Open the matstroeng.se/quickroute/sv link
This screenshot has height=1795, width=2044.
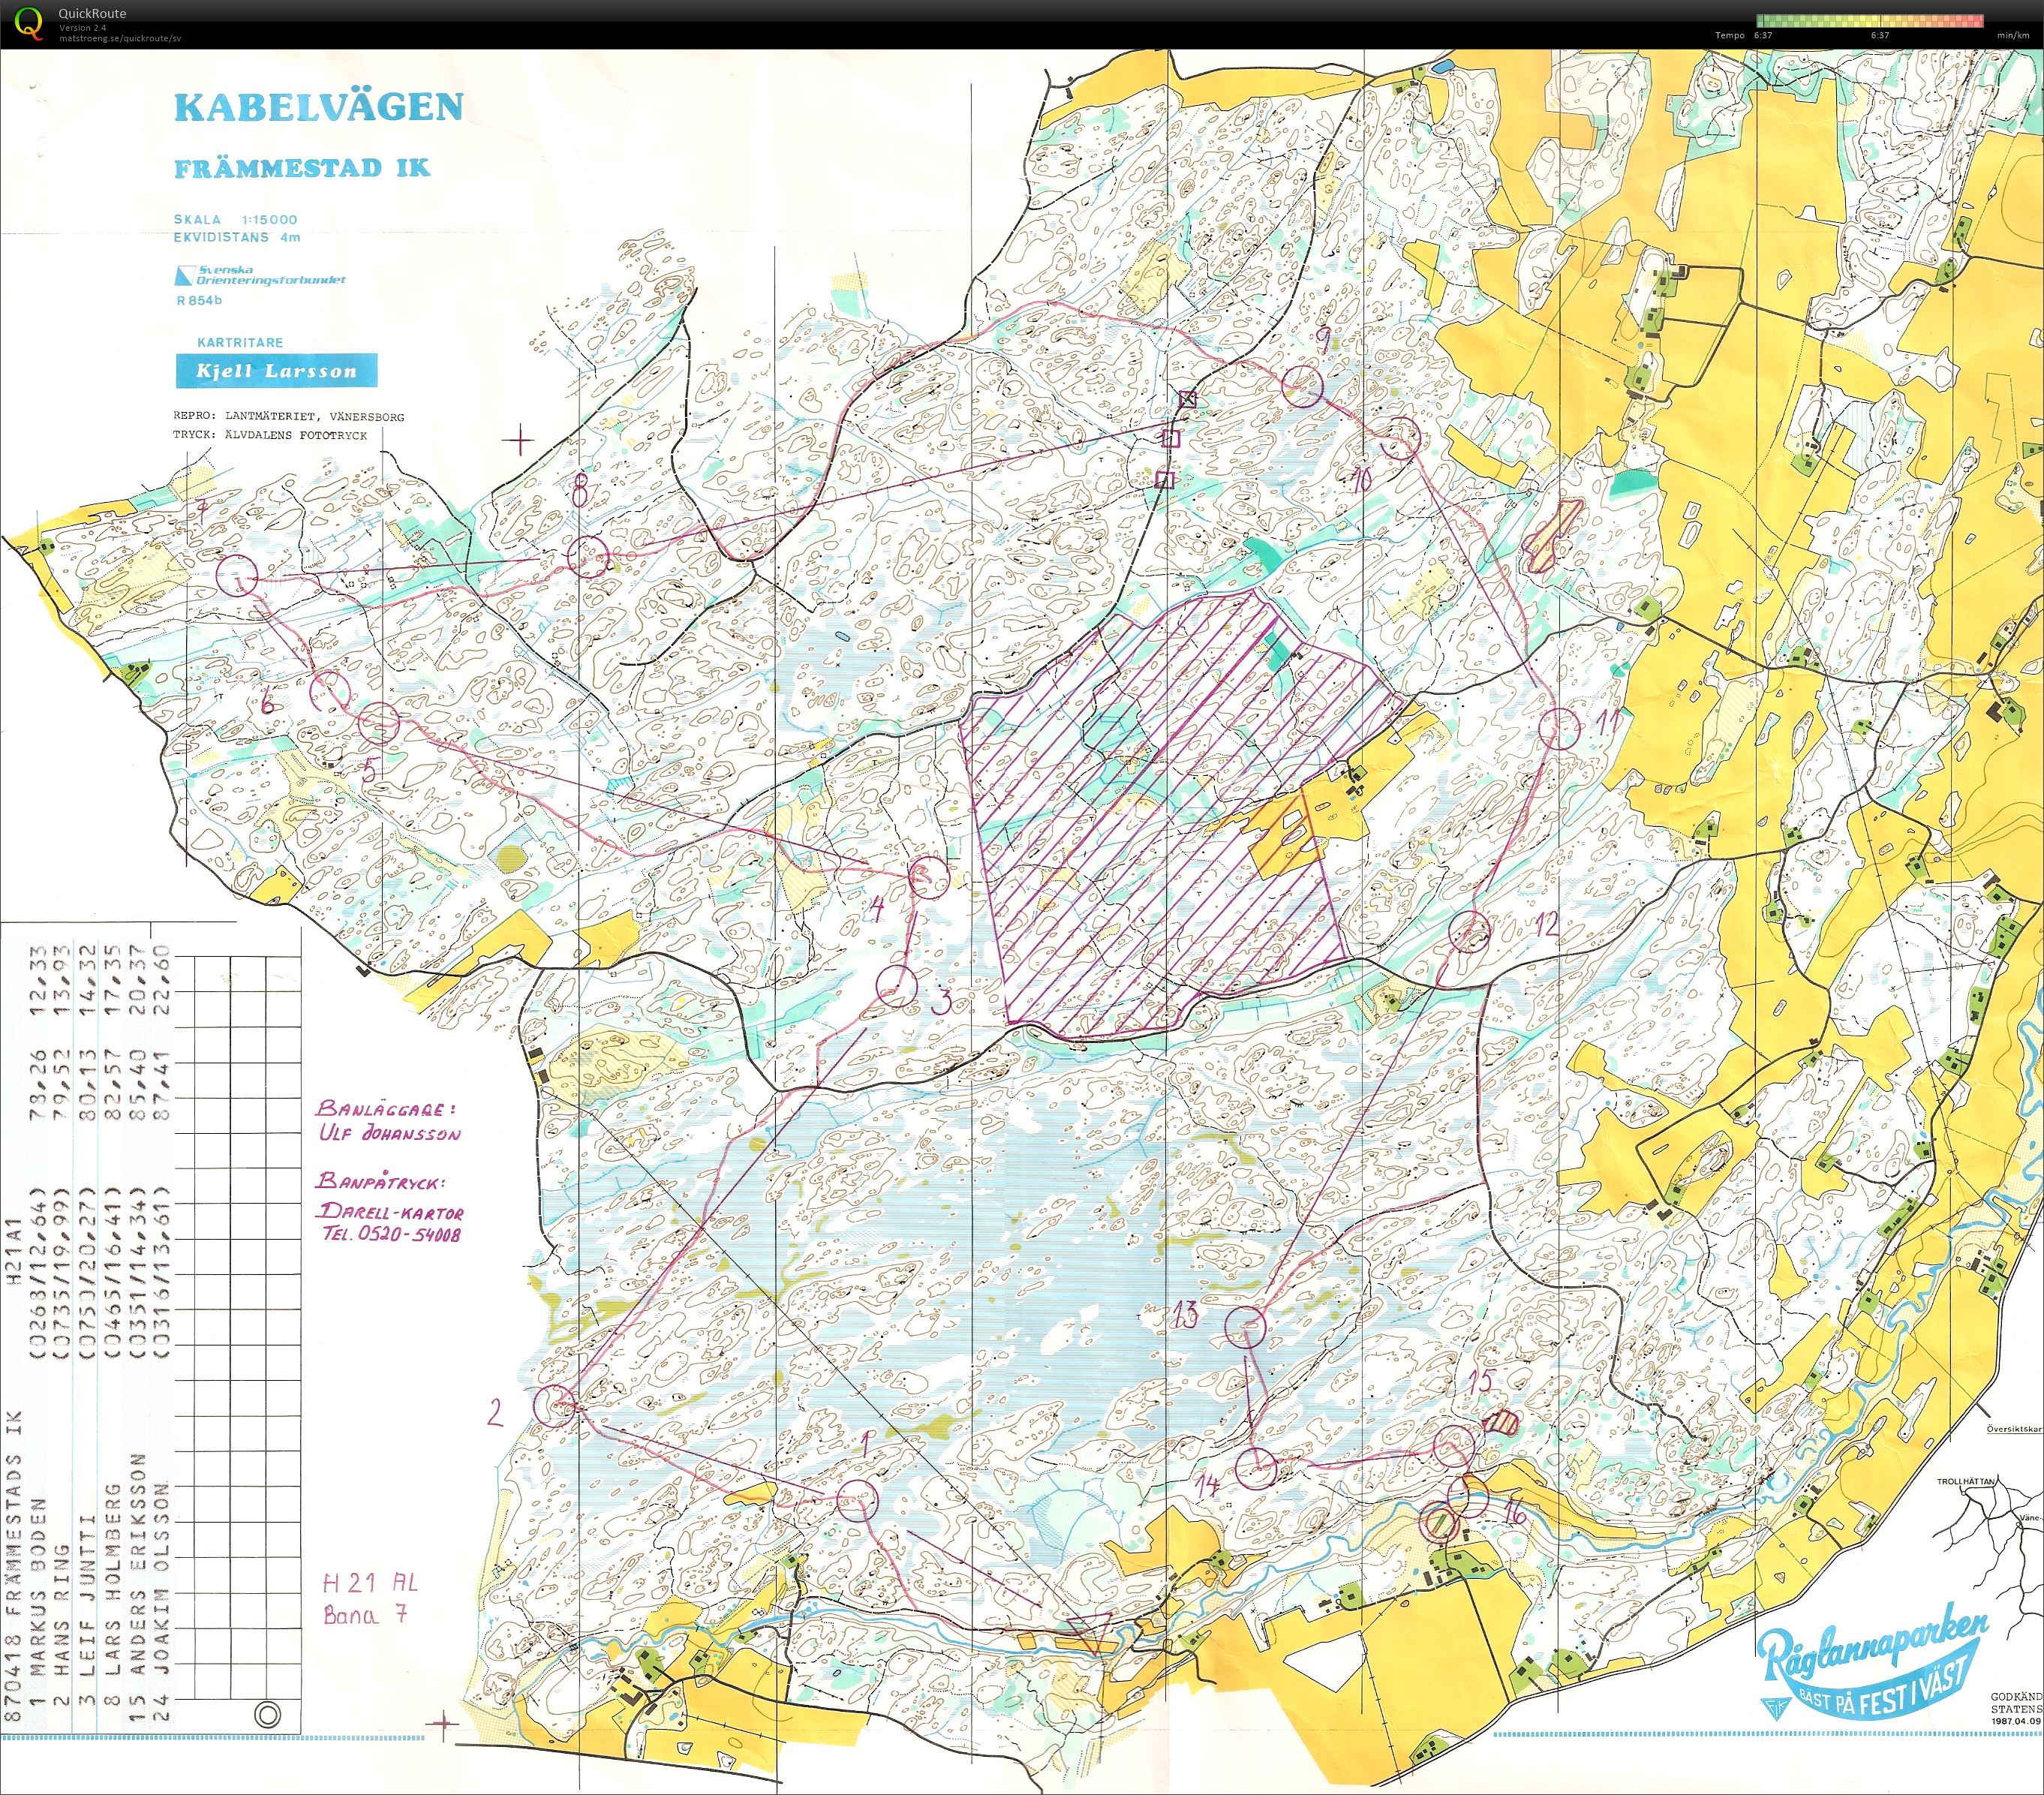[x=120, y=38]
